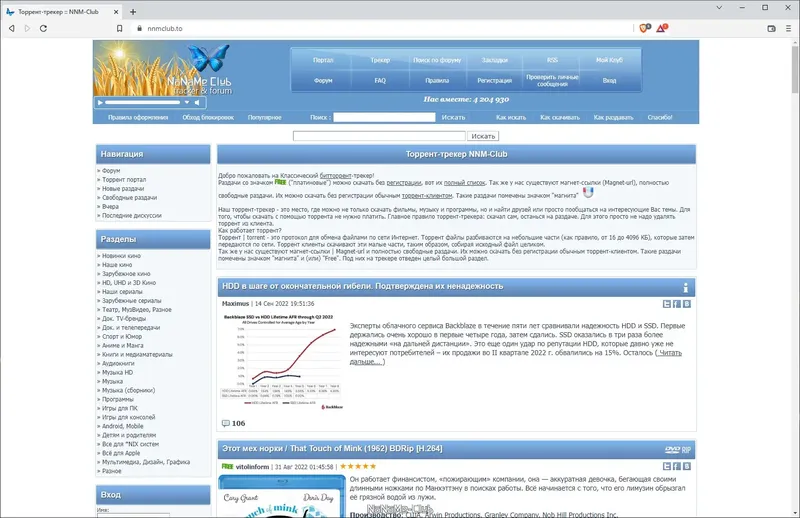This screenshot has width=800, height=518.
Task: Click the Правила оформления link
Action: pyautogui.click(x=138, y=117)
